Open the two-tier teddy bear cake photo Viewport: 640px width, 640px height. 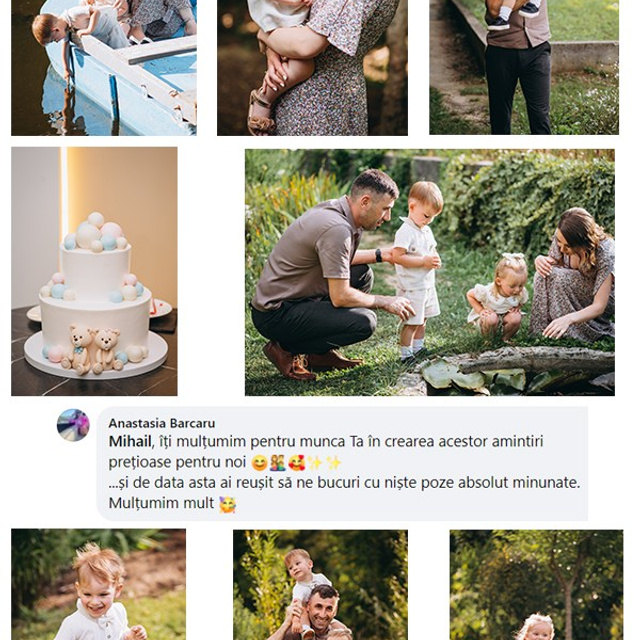tap(94, 271)
